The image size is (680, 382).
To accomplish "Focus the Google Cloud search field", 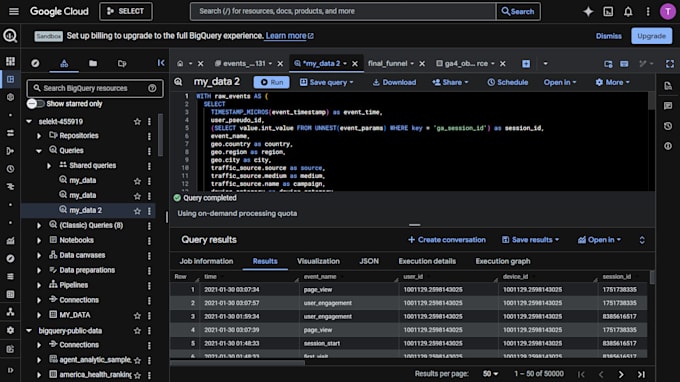I will click(x=343, y=11).
